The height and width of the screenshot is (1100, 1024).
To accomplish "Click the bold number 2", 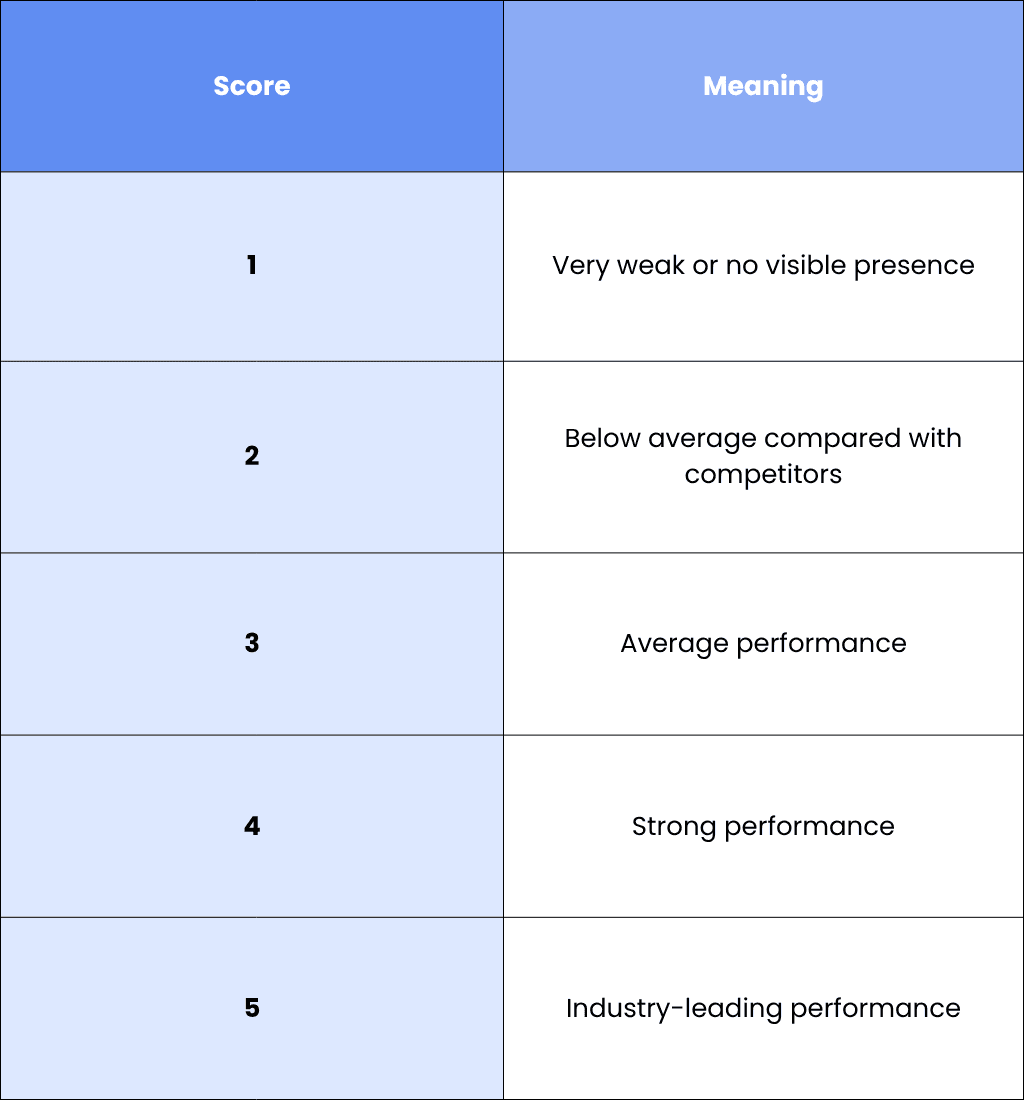I will [252, 456].
